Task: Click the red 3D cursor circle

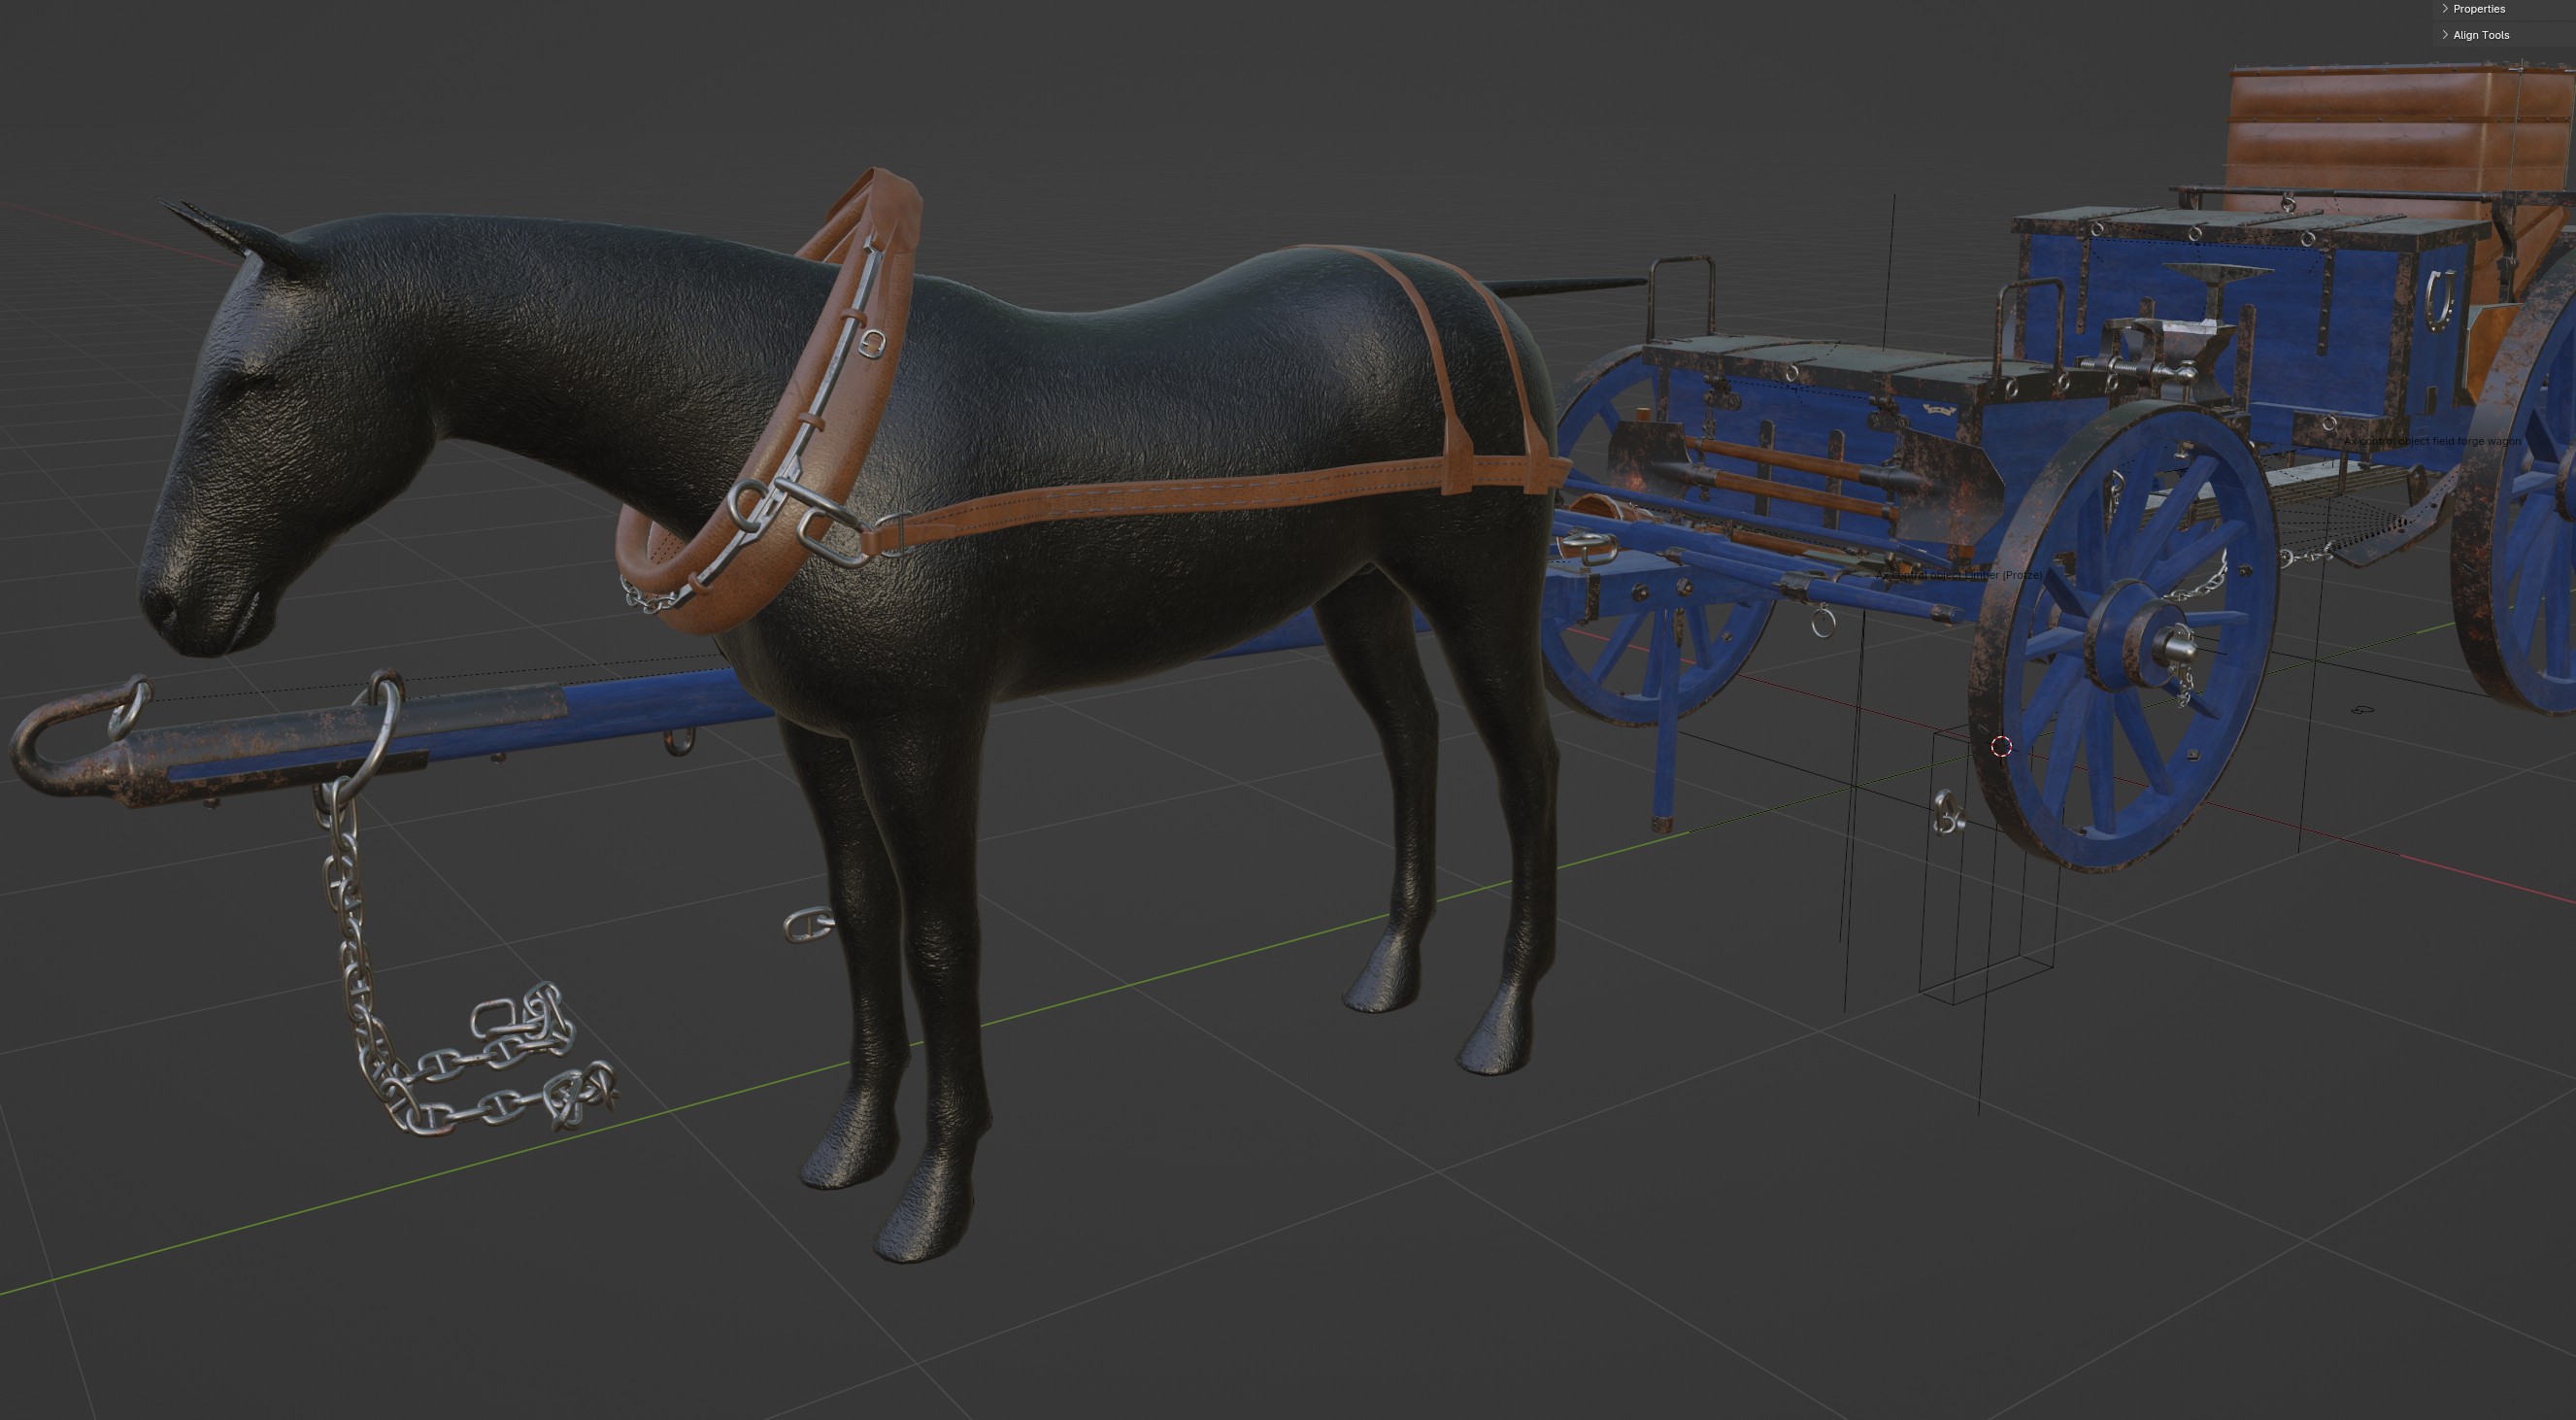Action: click(2001, 747)
